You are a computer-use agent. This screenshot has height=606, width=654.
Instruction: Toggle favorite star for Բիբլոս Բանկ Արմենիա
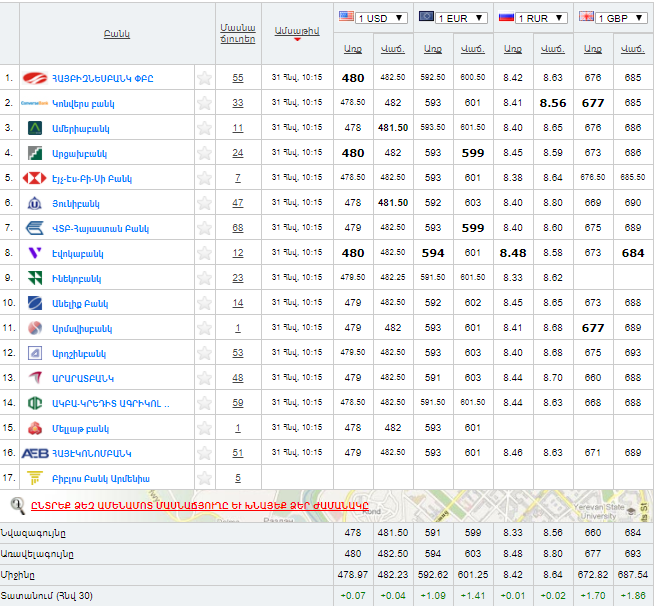pyautogui.click(x=204, y=478)
